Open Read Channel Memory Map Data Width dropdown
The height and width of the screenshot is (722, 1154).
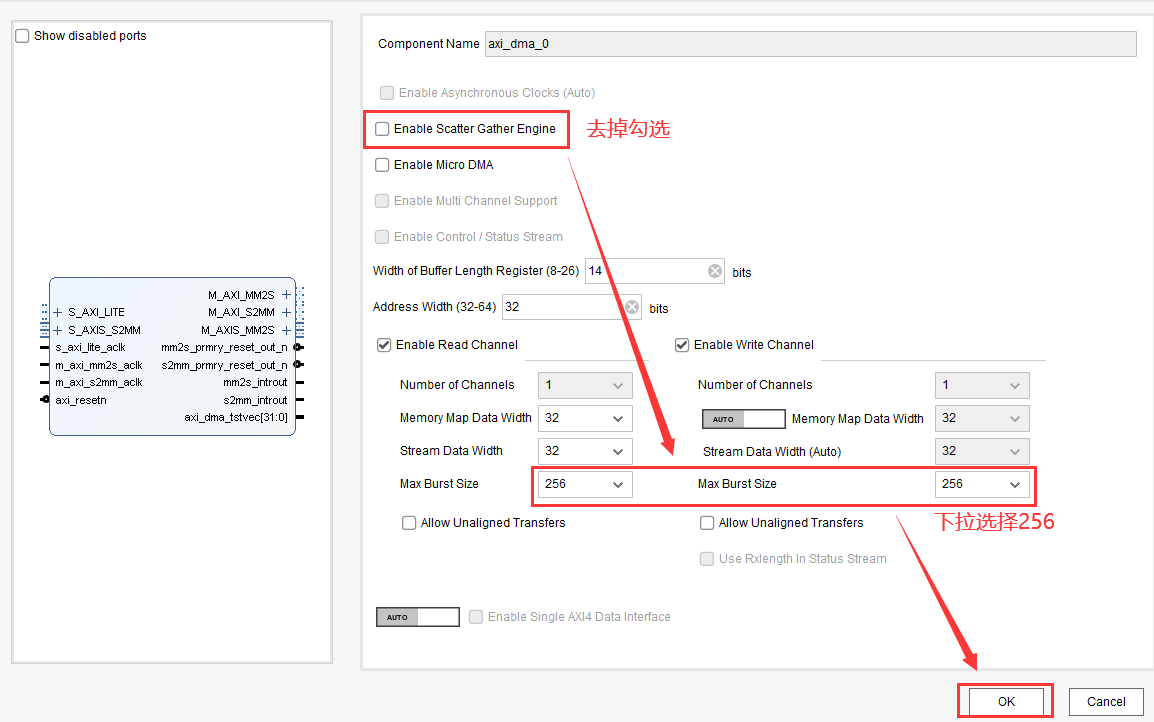[x=585, y=419]
